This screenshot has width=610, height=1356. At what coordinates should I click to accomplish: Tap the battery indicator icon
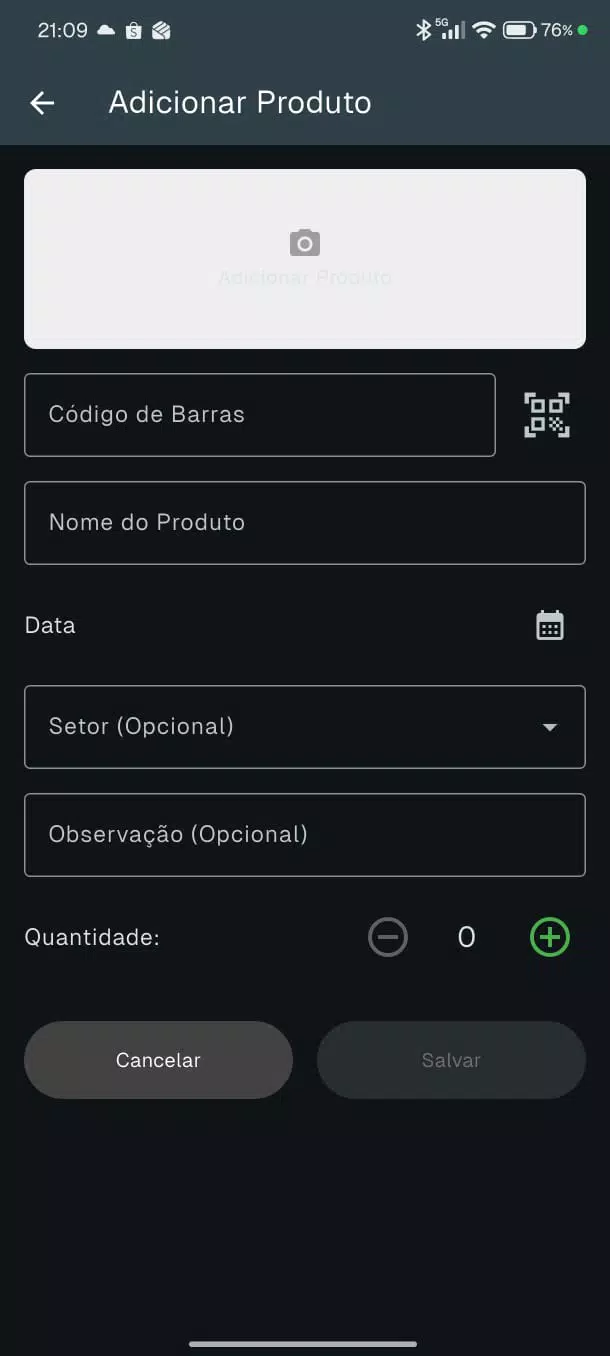519,30
